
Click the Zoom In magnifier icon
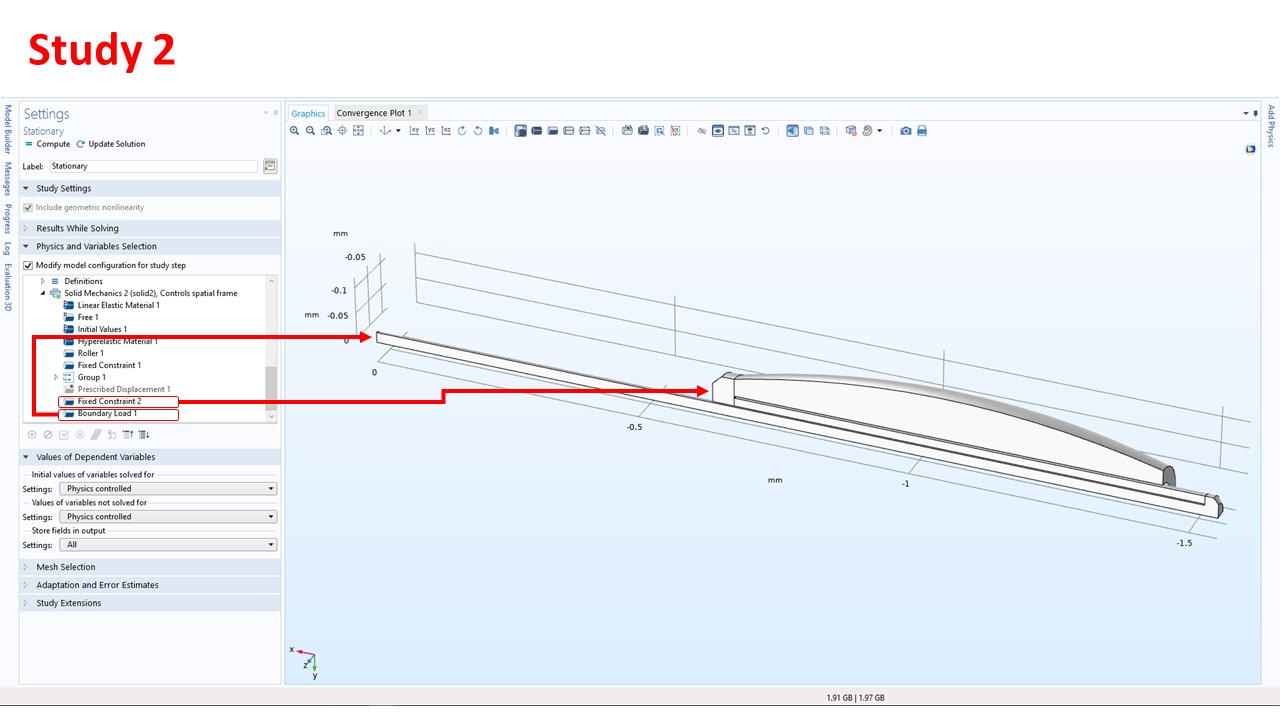(295, 131)
